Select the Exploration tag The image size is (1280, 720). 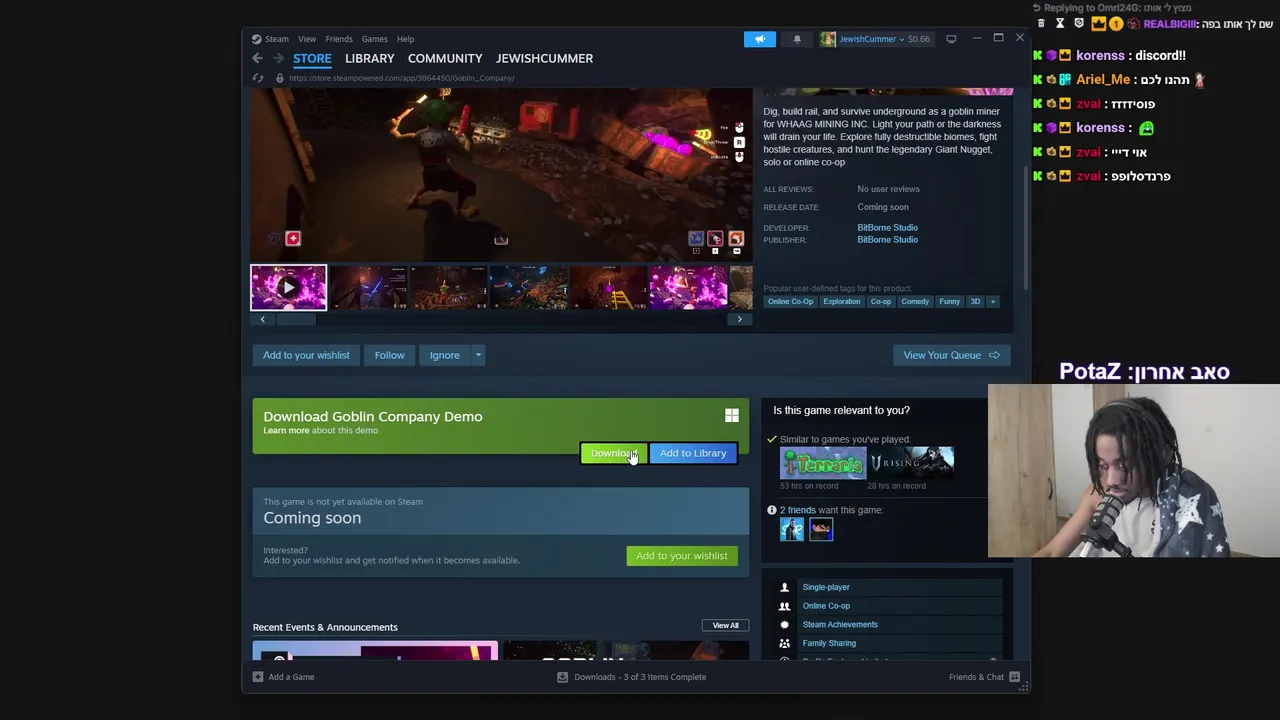pyautogui.click(x=842, y=301)
